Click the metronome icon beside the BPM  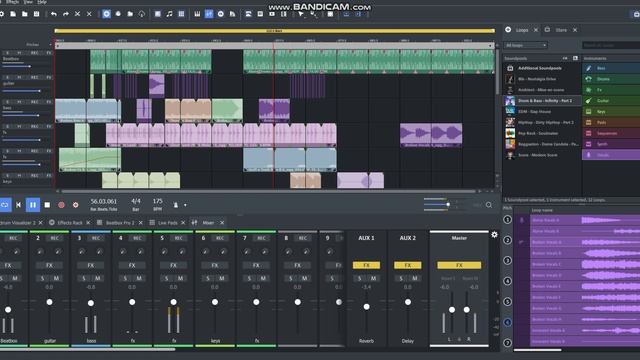click(x=176, y=205)
